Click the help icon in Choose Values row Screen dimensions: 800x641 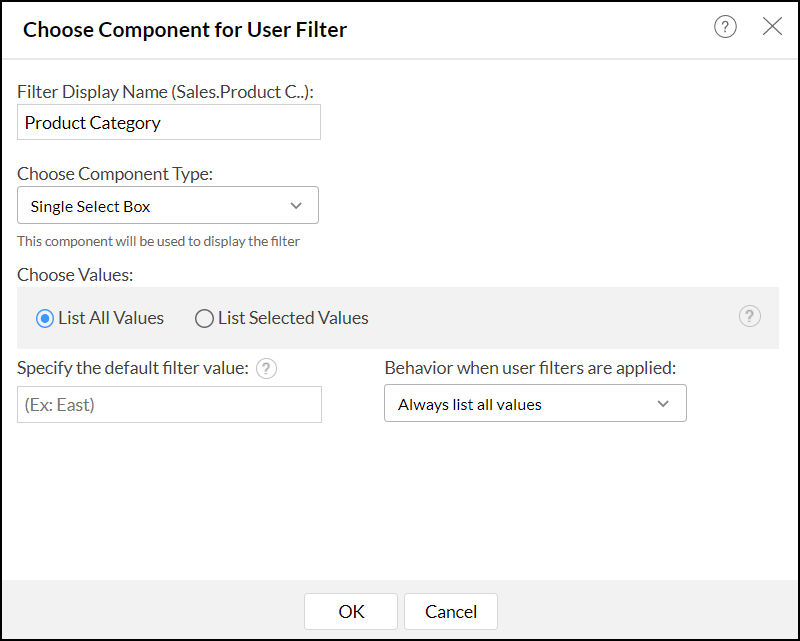click(750, 317)
